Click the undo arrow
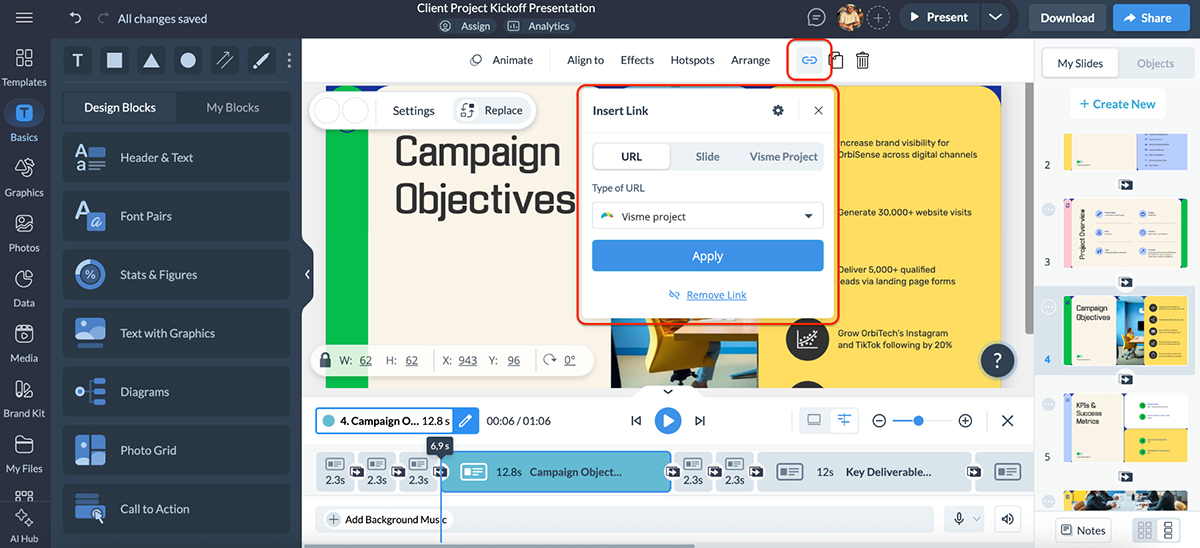1200x548 pixels. pos(76,18)
